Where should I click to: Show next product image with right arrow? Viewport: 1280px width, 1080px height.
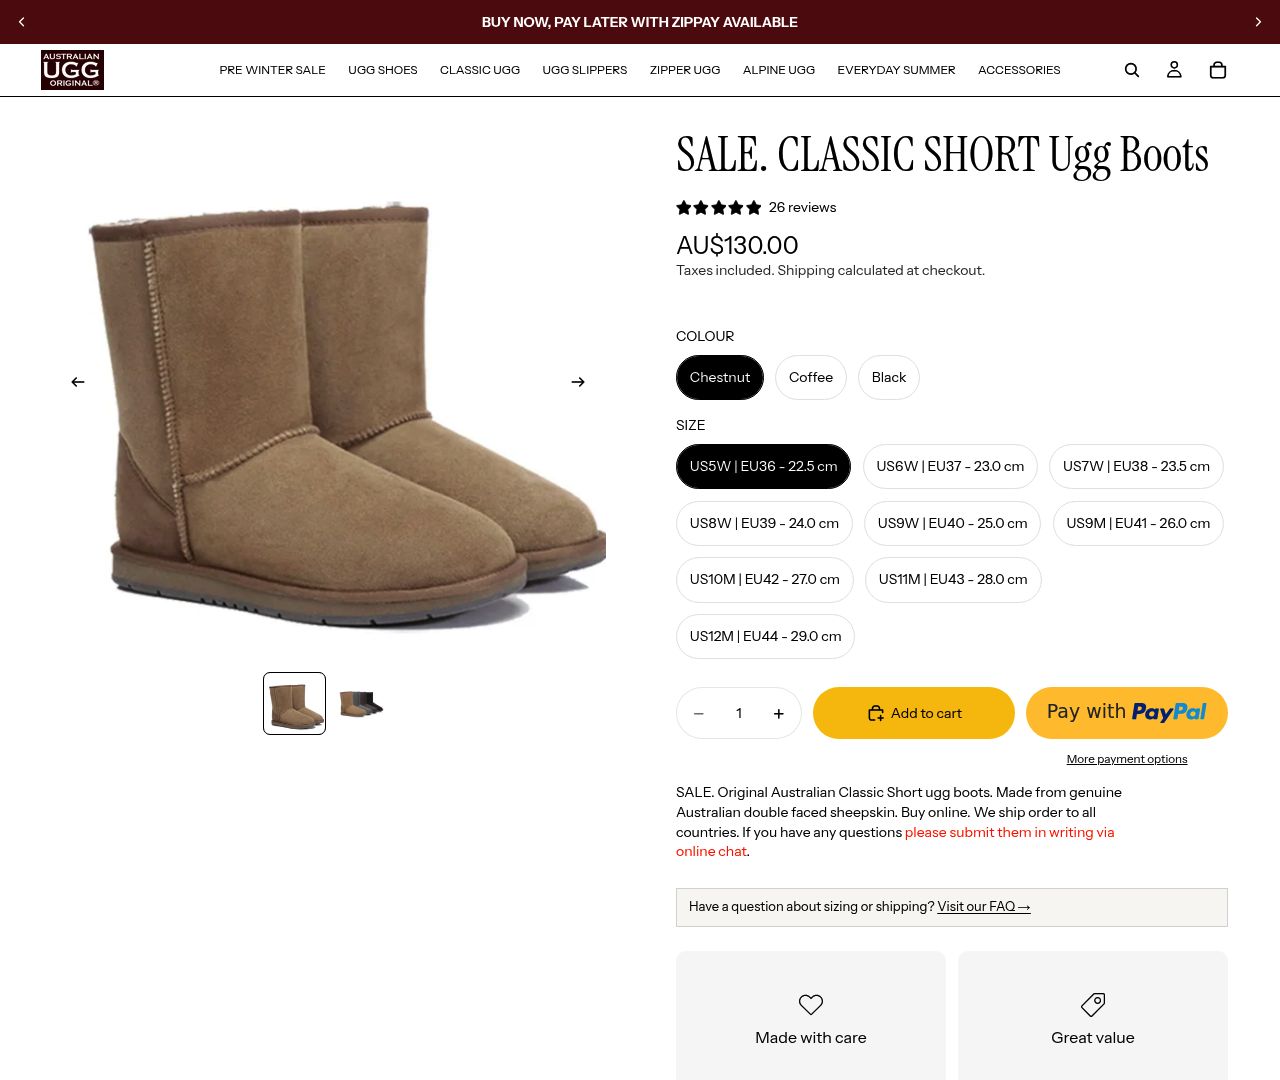click(578, 382)
